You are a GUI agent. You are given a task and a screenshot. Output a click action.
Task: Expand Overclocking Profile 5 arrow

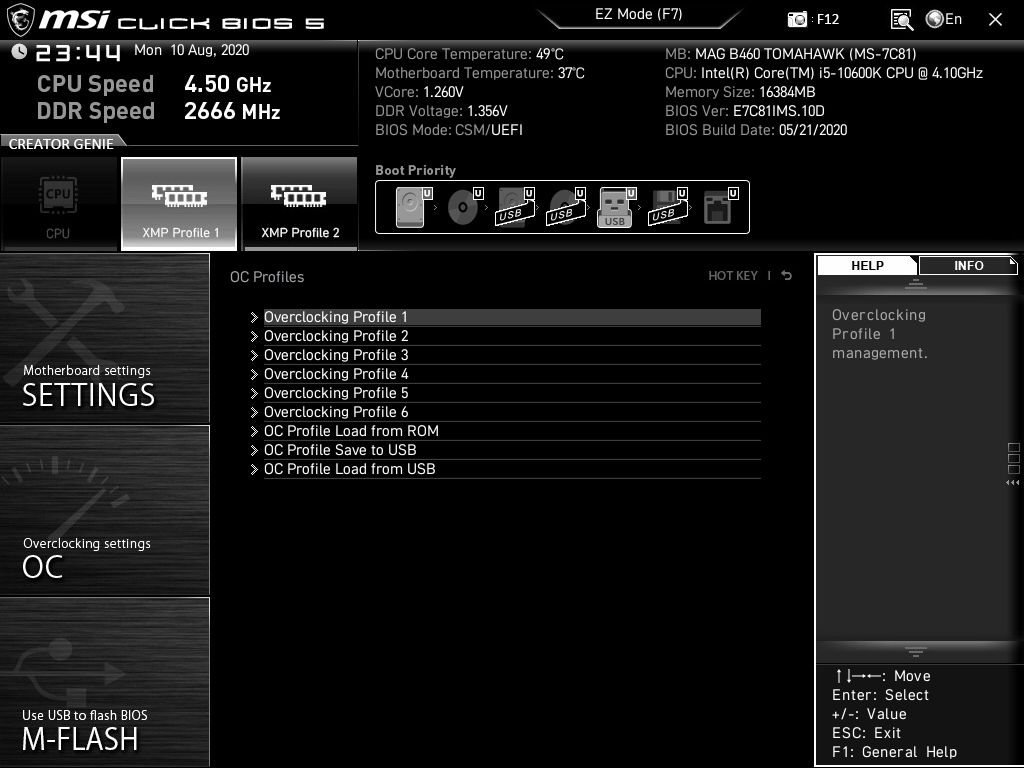[x=254, y=393]
